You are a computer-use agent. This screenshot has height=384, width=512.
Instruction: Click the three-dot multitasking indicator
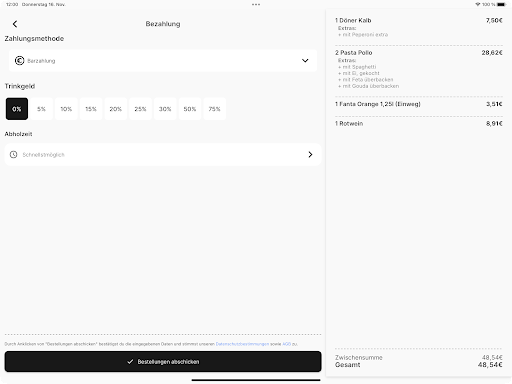coord(256,5)
